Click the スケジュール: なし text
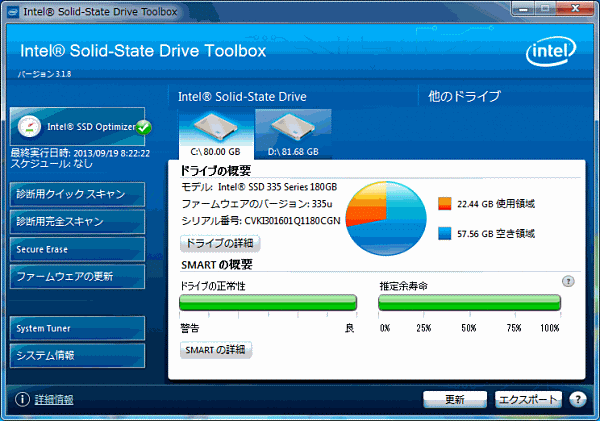 pos(52,164)
